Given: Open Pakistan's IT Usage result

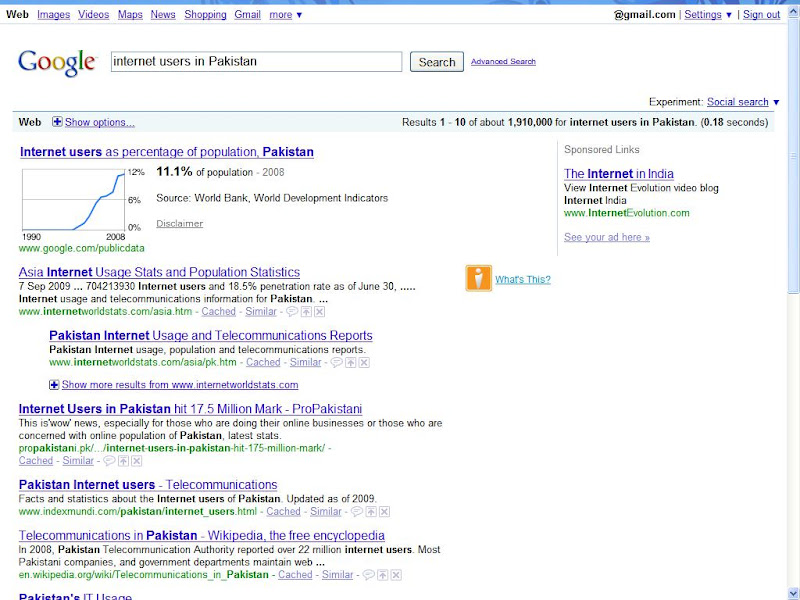Looking at the screenshot, I should [x=76, y=595].
